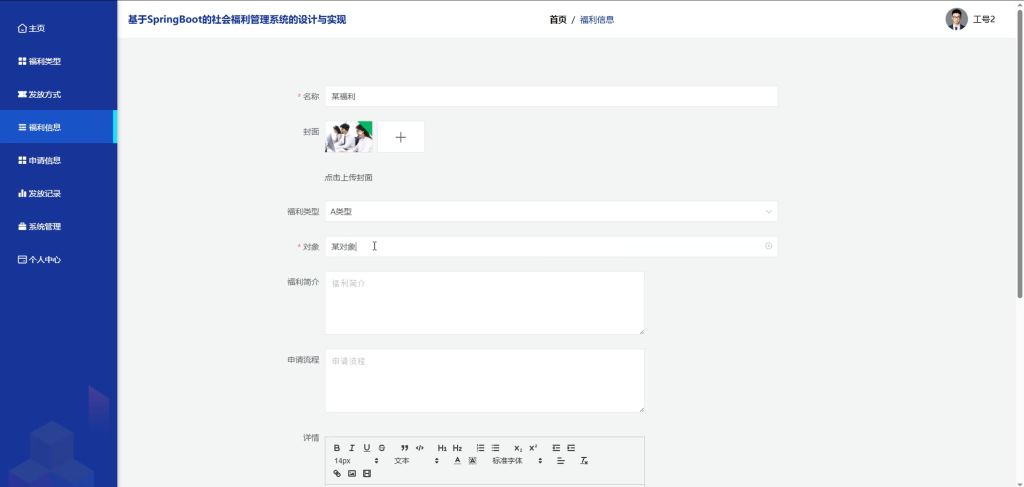Screen dimensions: 1024x487
Task: Insert a hyperlink with the link icon
Action: pyautogui.click(x=337, y=473)
